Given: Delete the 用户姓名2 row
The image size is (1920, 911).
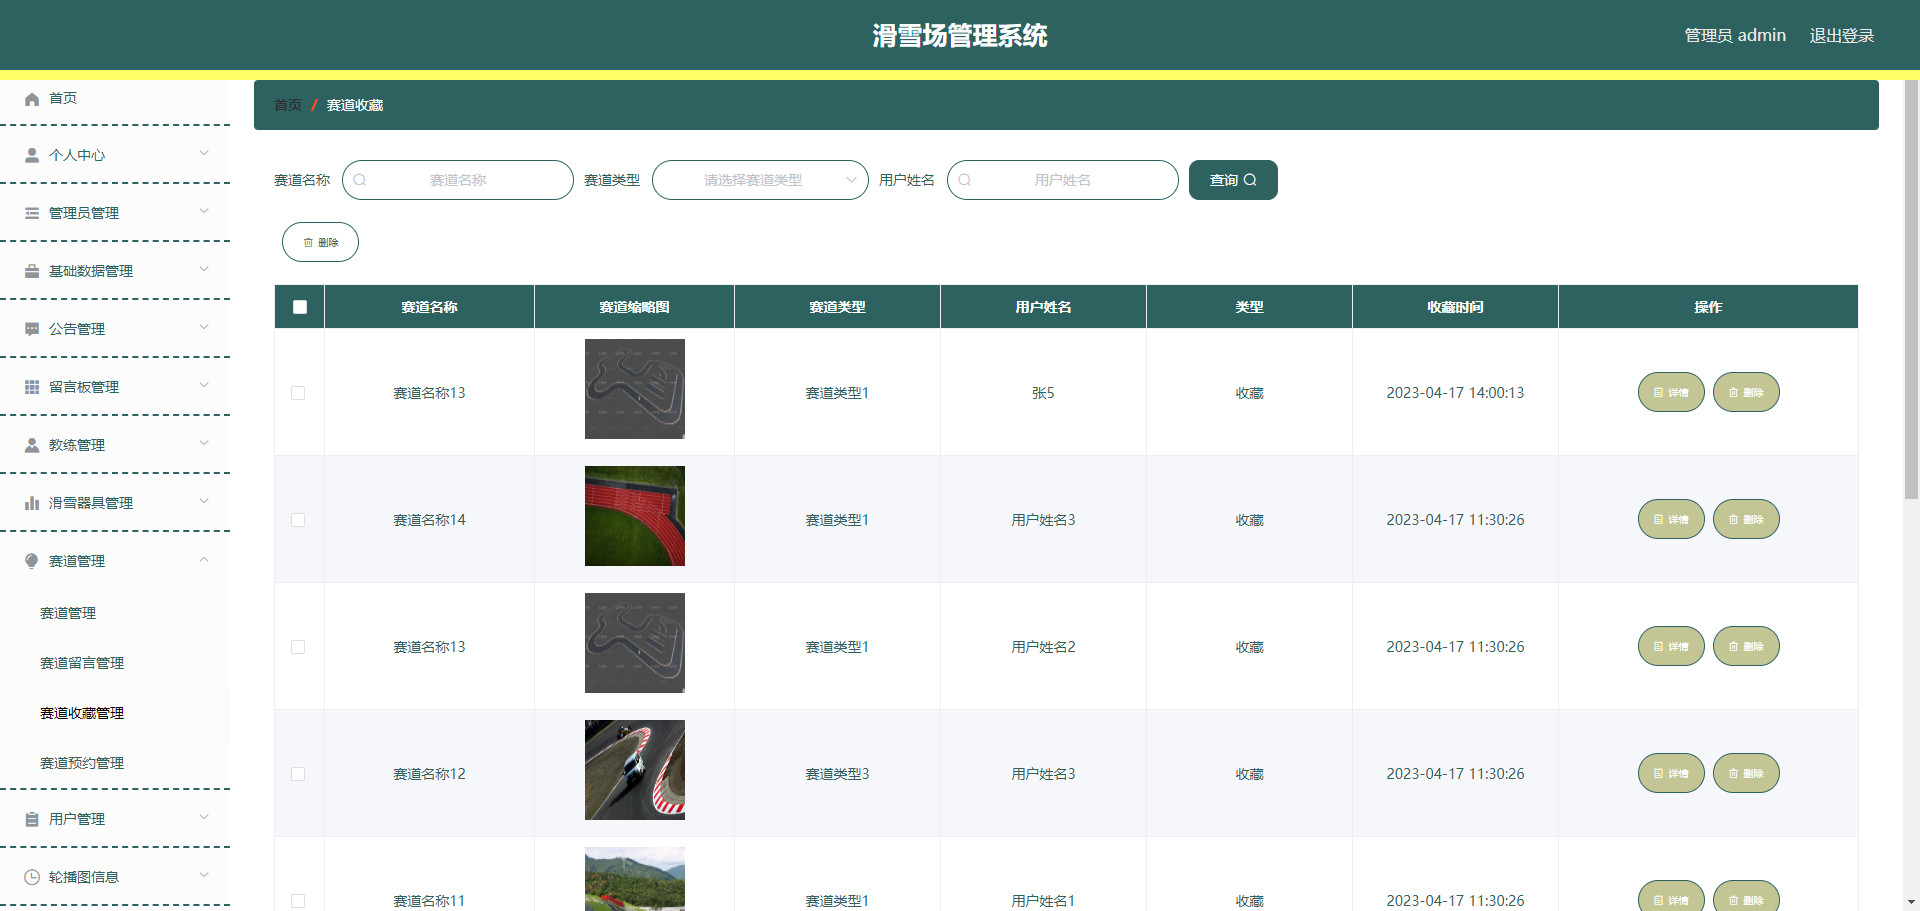Looking at the screenshot, I should (1746, 646).
